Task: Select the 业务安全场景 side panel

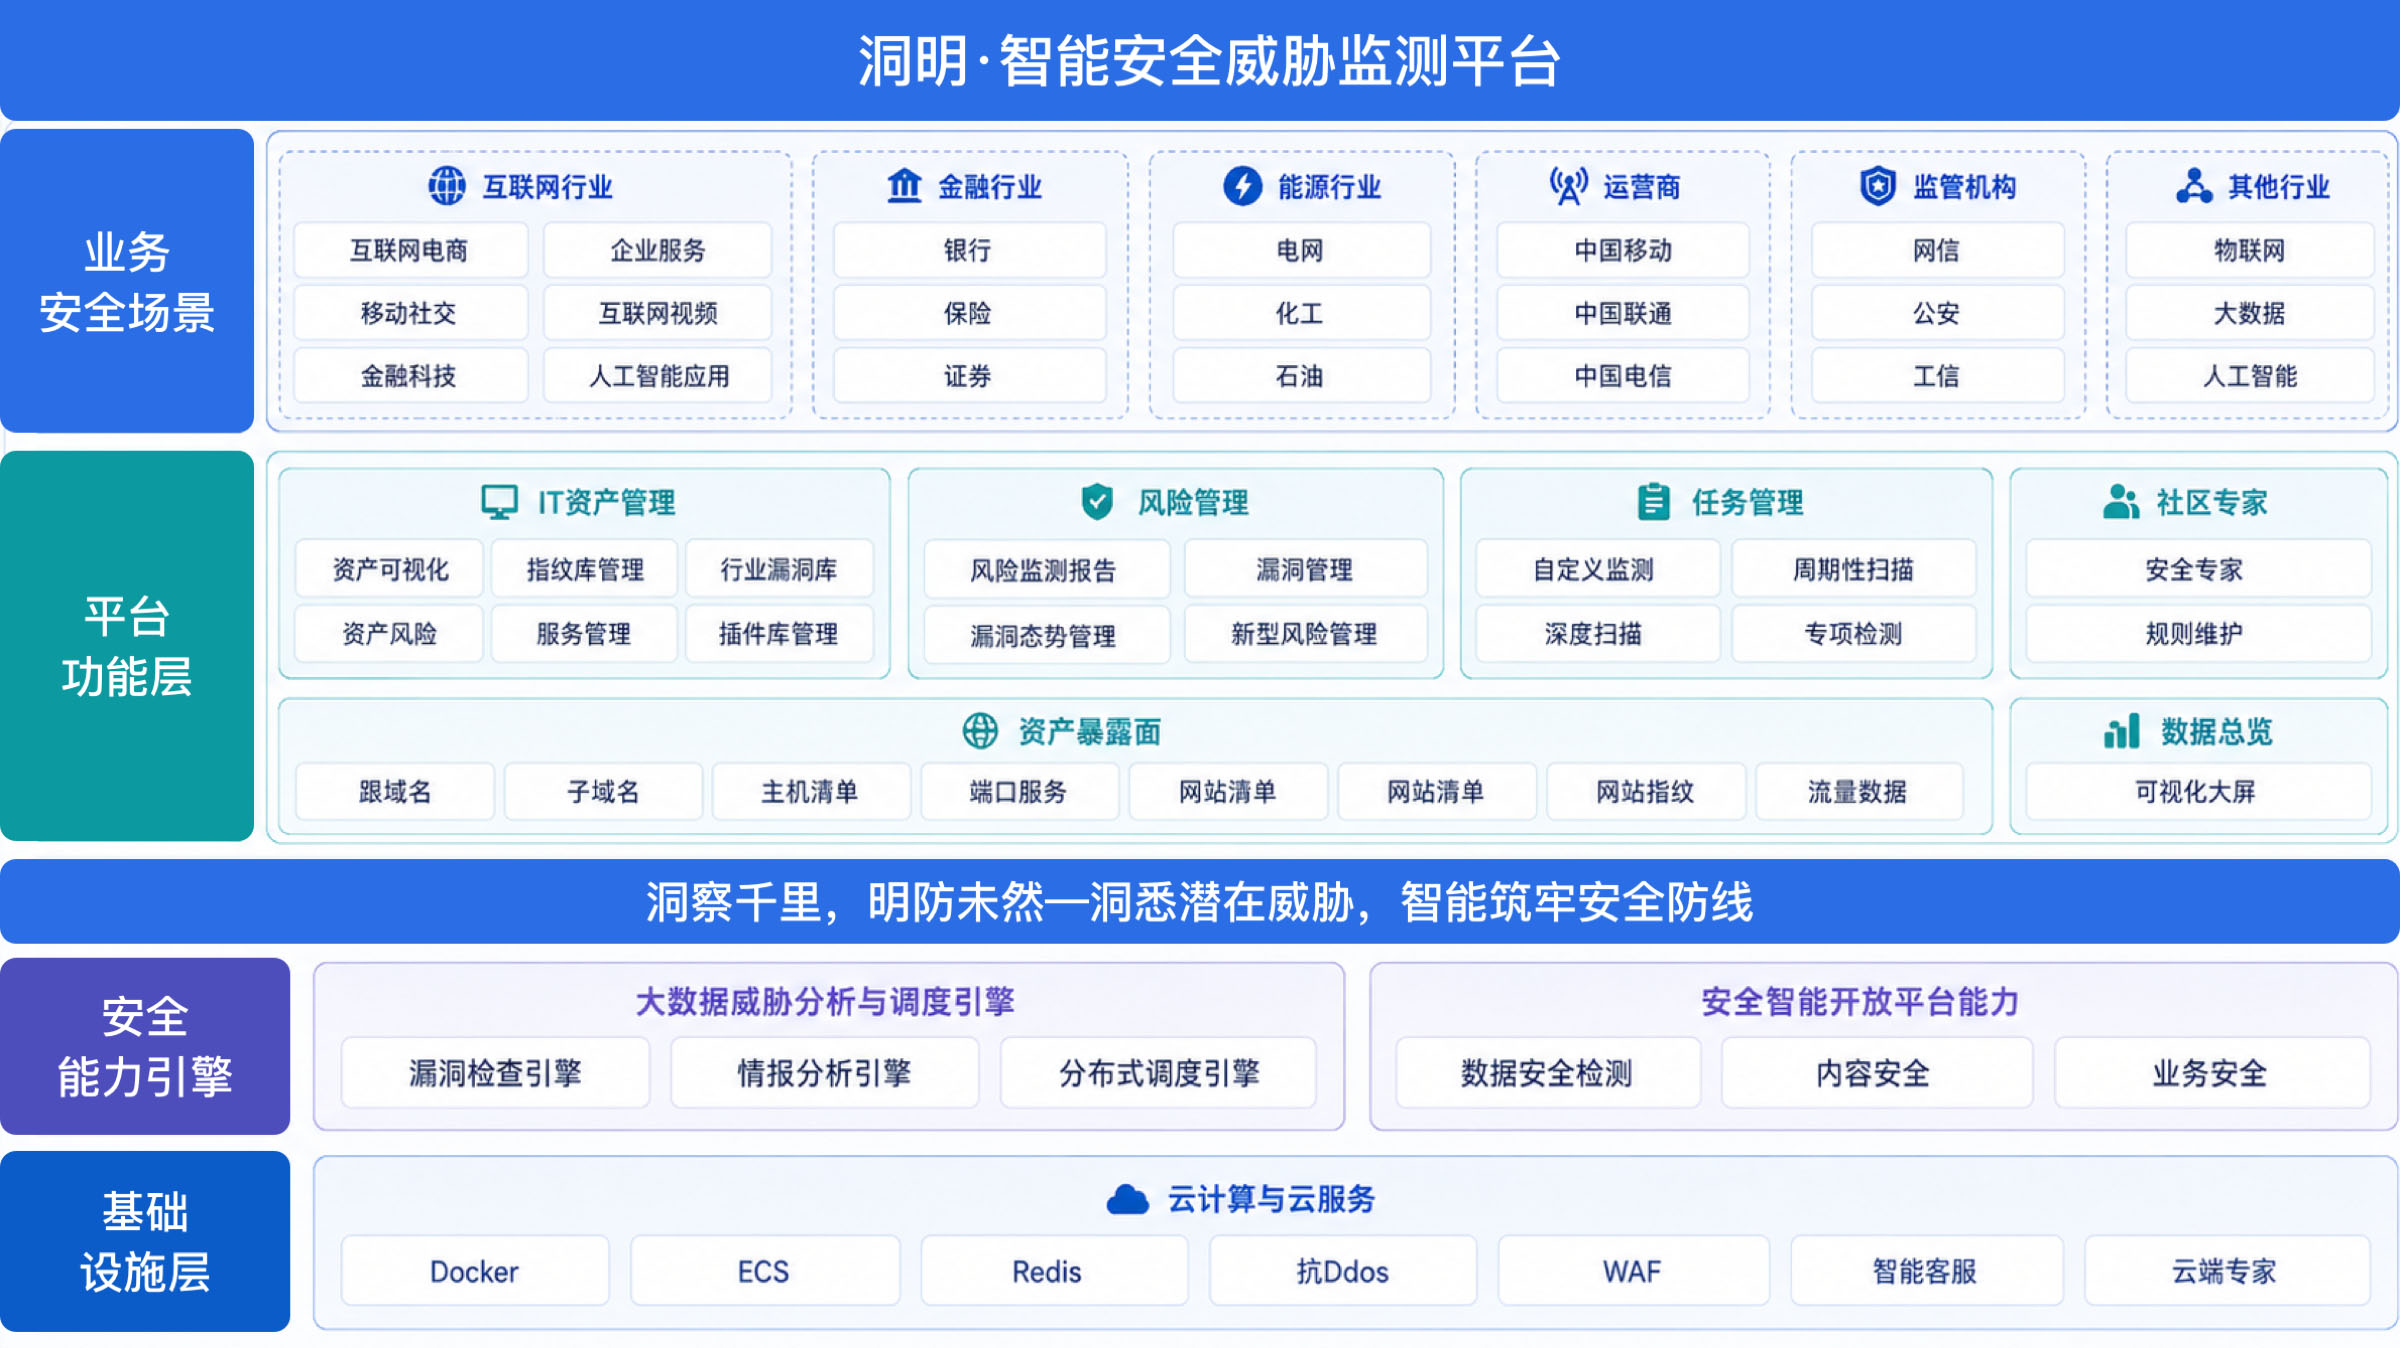Action: [x=127, y=281]
